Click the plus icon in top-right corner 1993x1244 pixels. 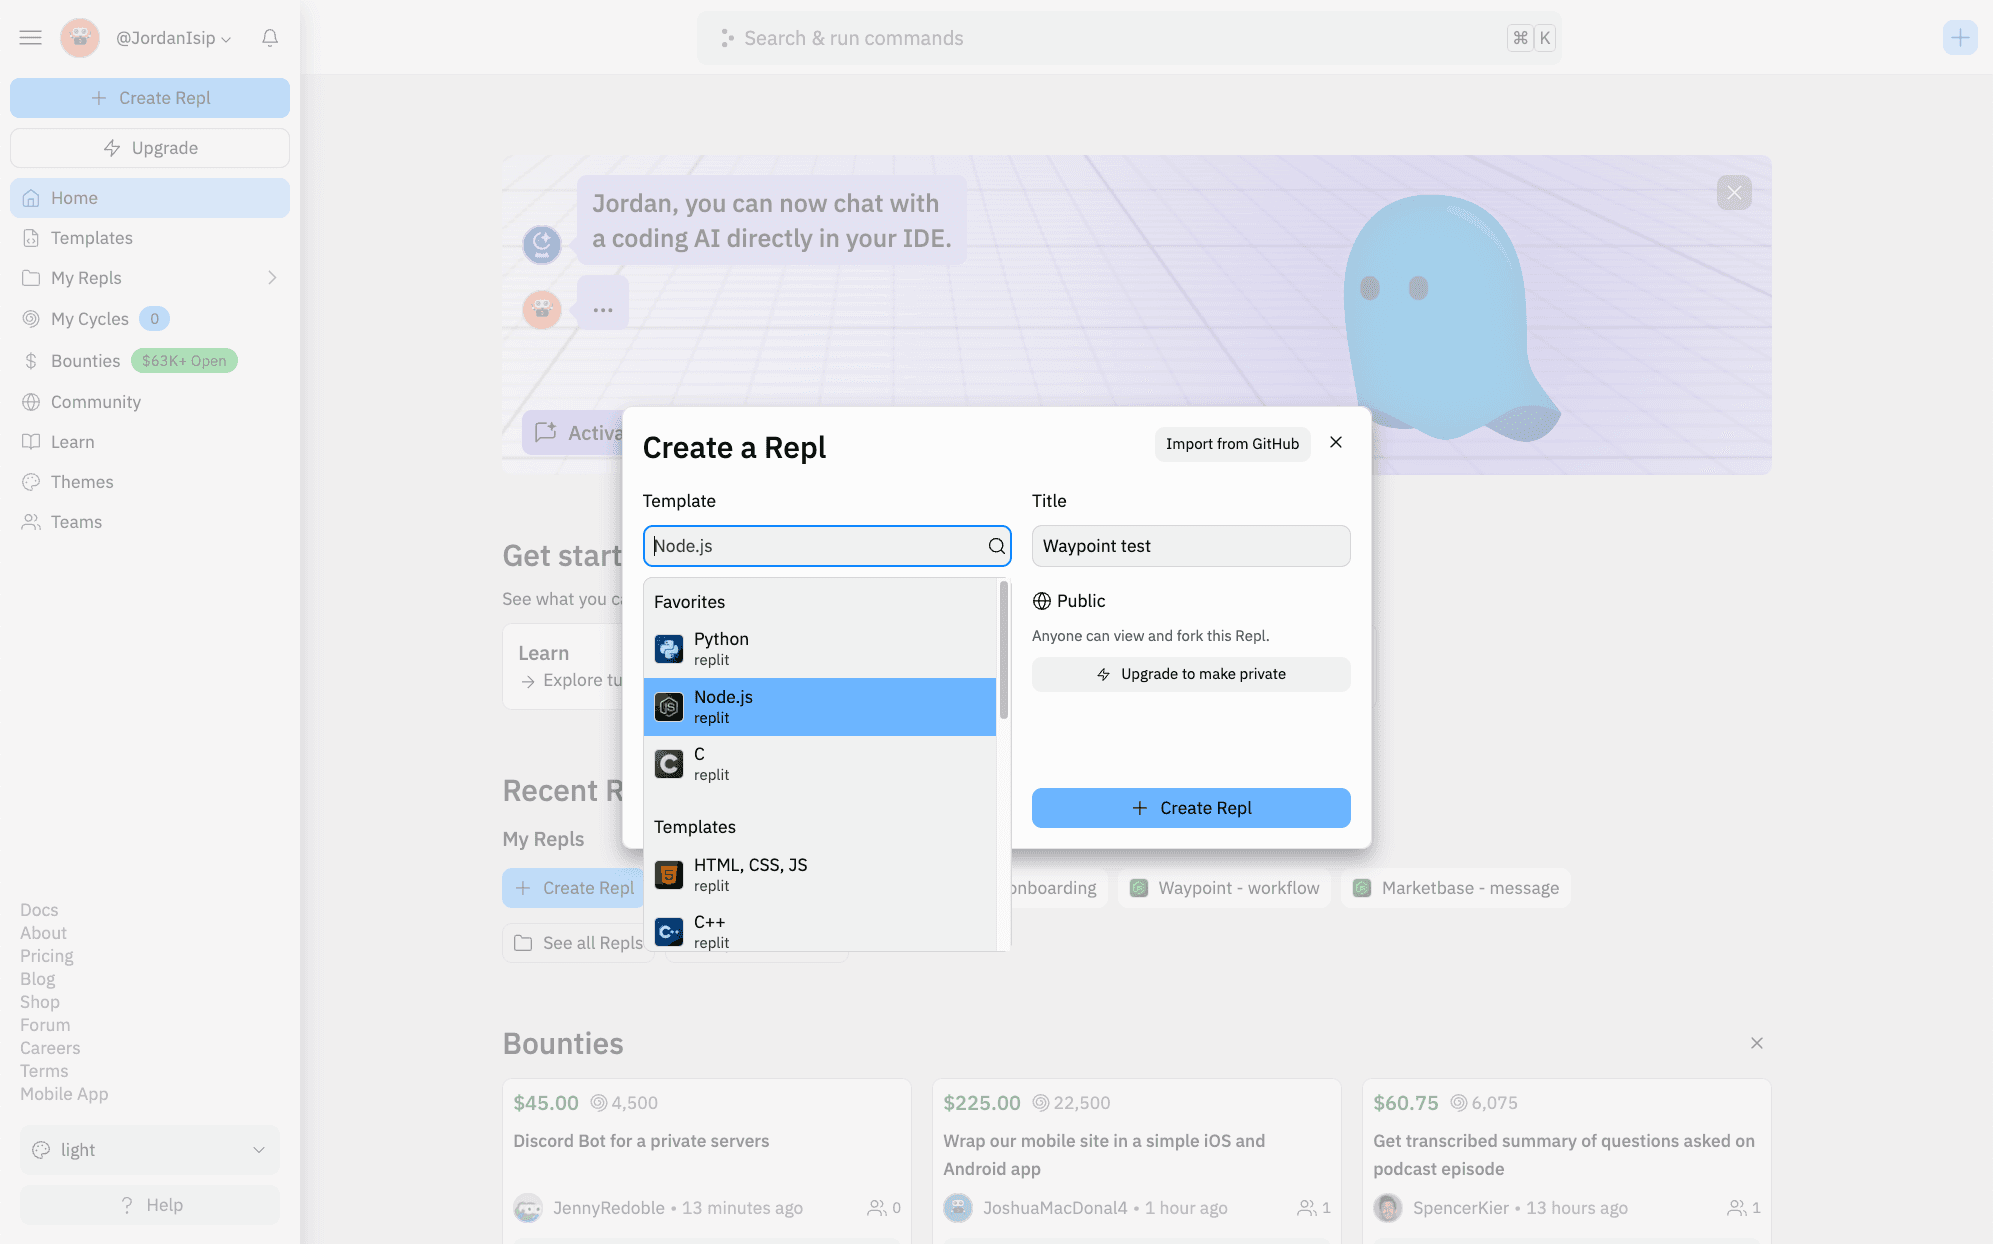tap(1959, 38)
